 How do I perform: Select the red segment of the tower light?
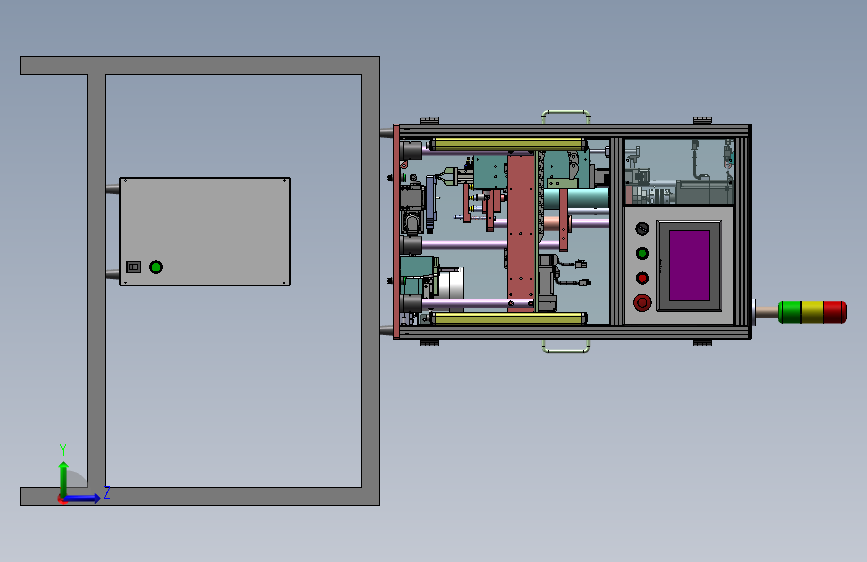[835, 312]
